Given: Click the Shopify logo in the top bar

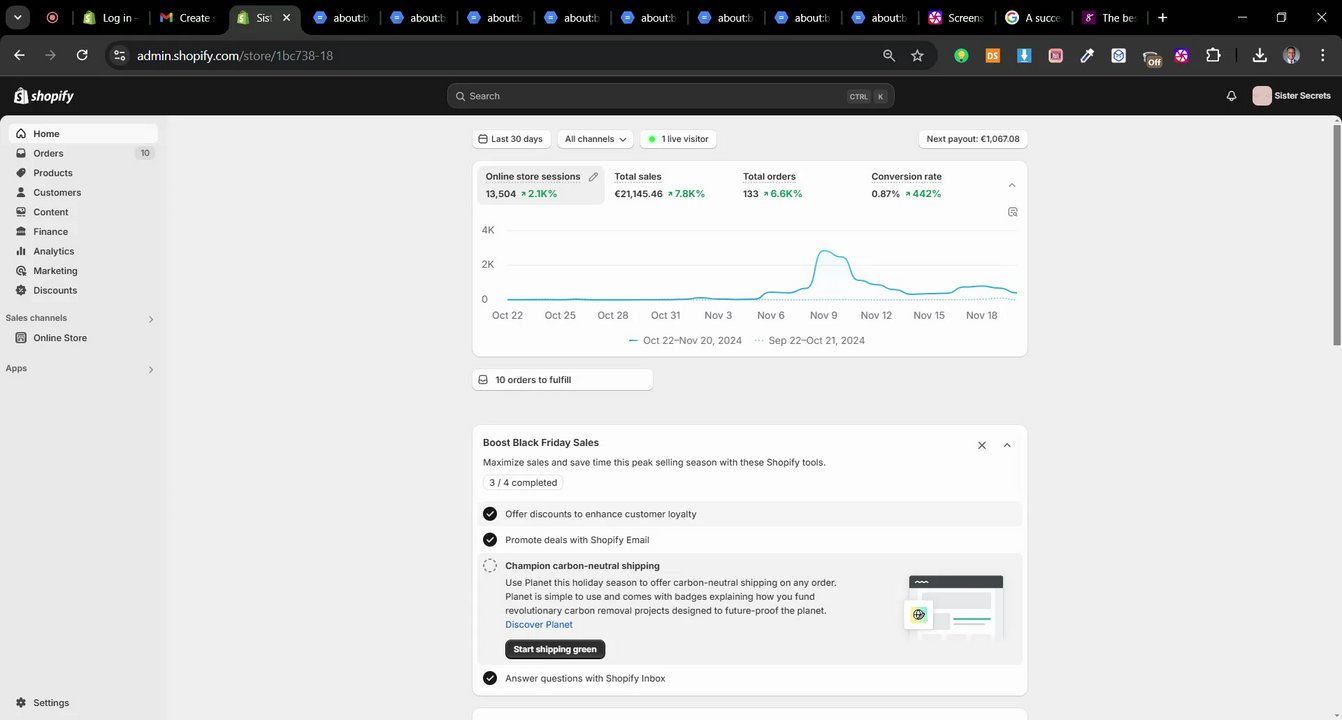Looking at the screenshot, I should (x=44, y=96).
